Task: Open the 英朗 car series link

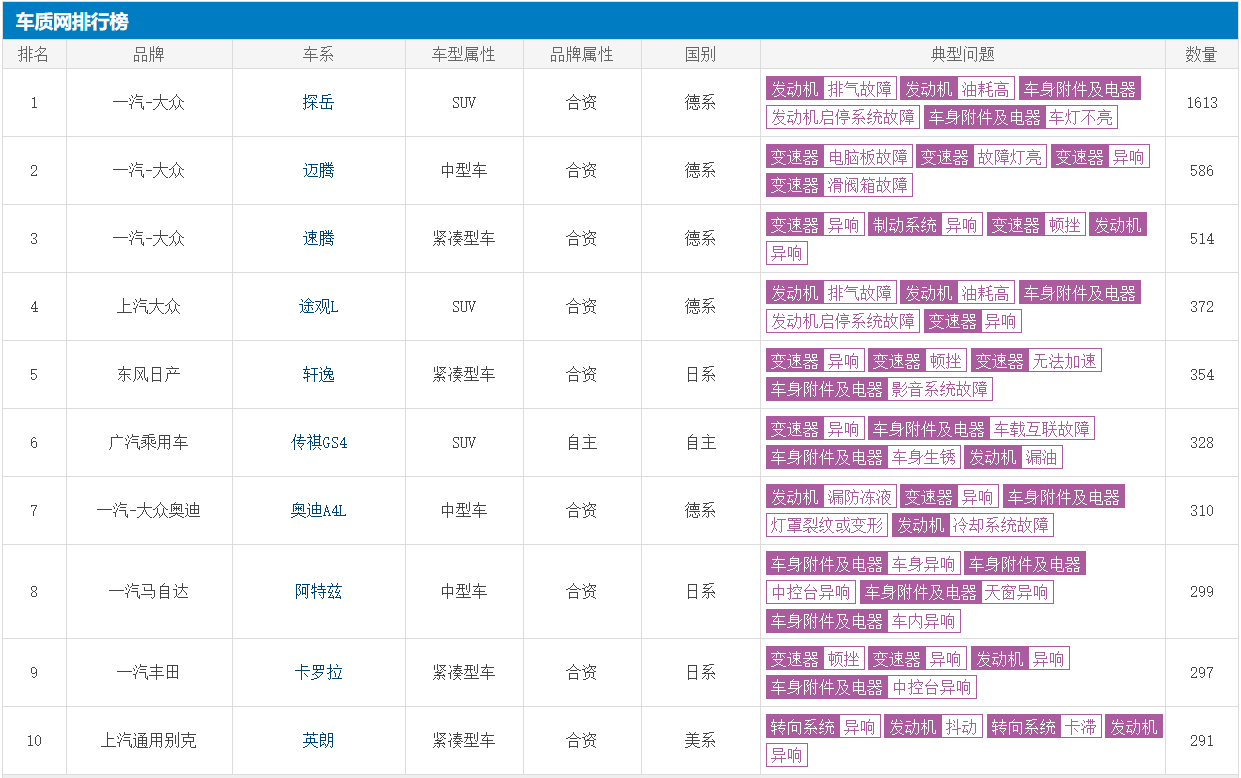Action: [x=318, y=740]
